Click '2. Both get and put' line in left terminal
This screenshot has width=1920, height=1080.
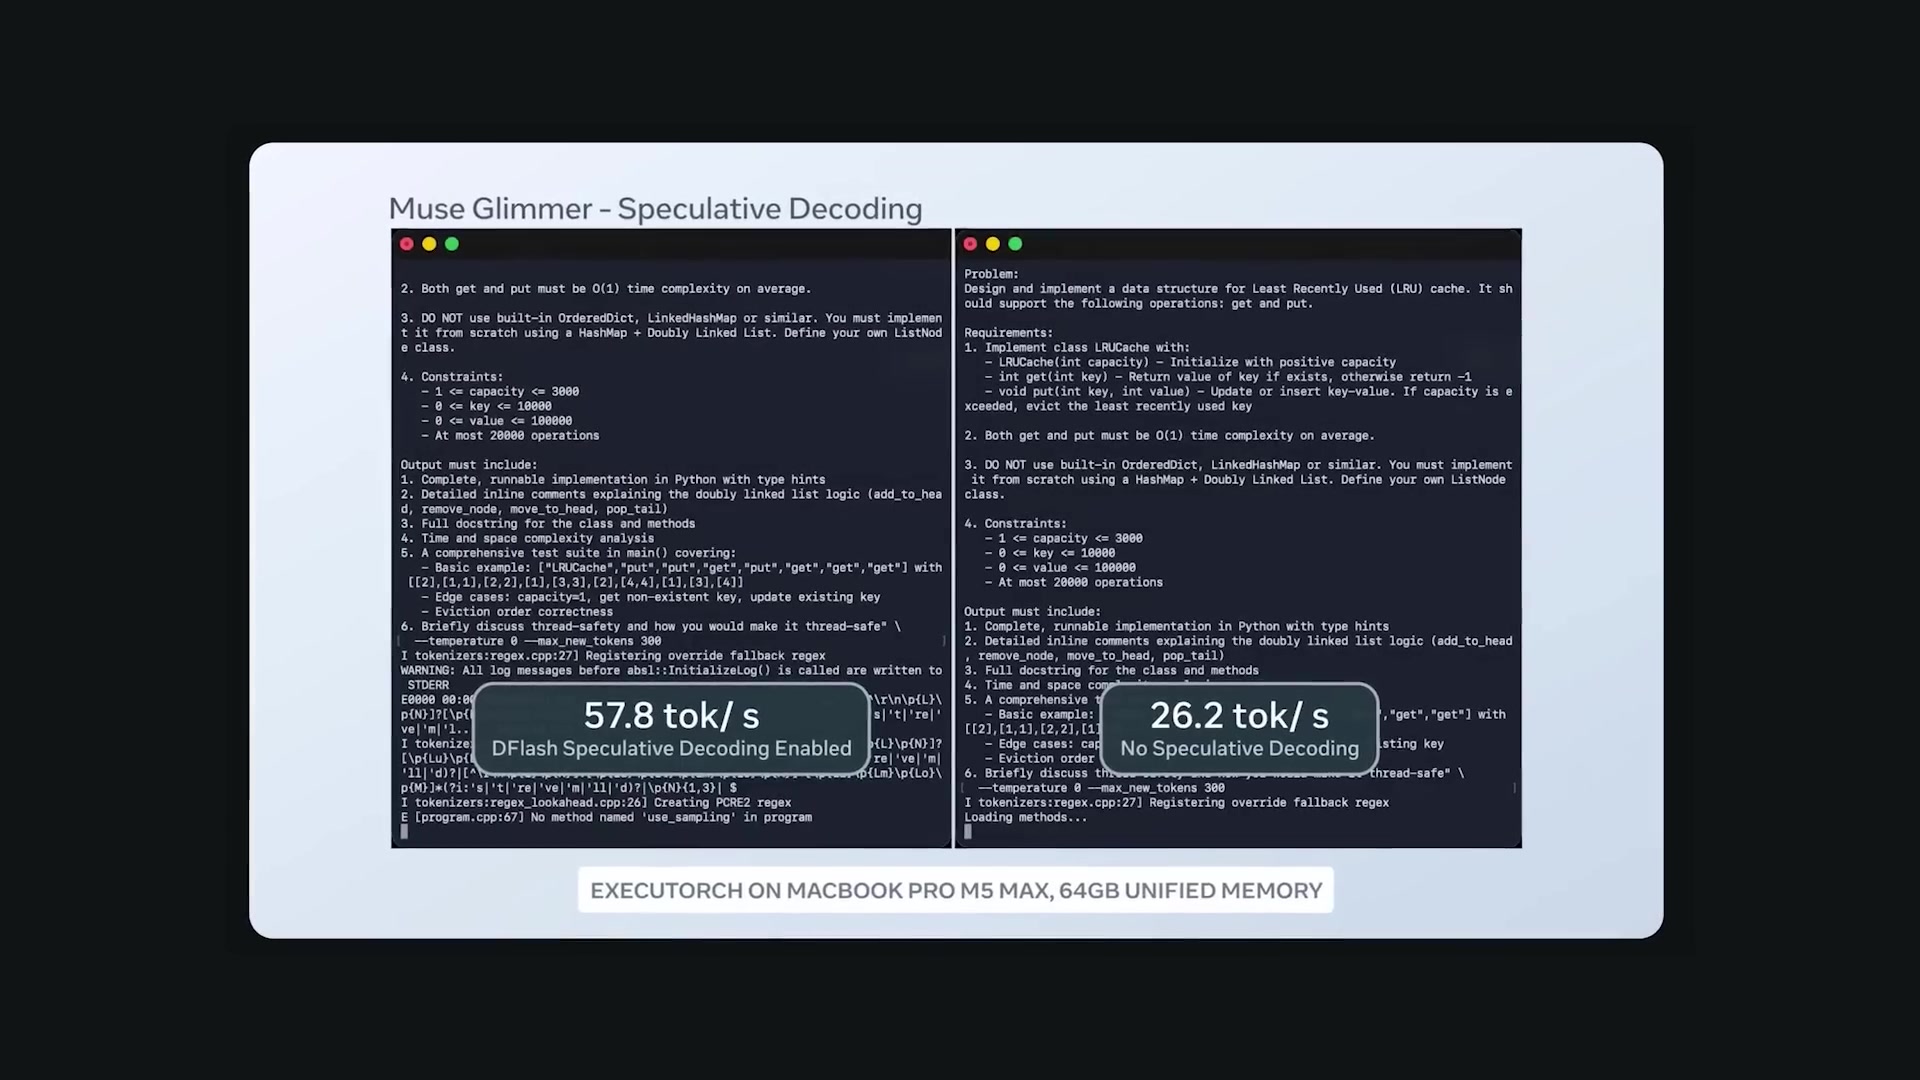point(606,289)
